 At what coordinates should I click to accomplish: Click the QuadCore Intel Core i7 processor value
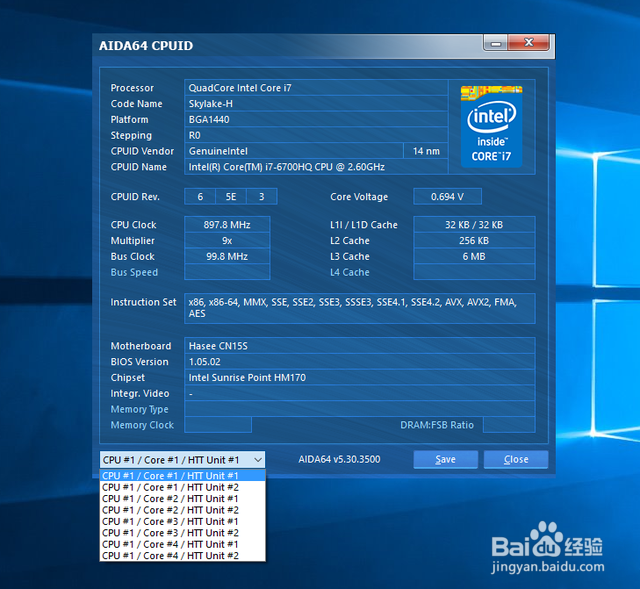point(316,88)
